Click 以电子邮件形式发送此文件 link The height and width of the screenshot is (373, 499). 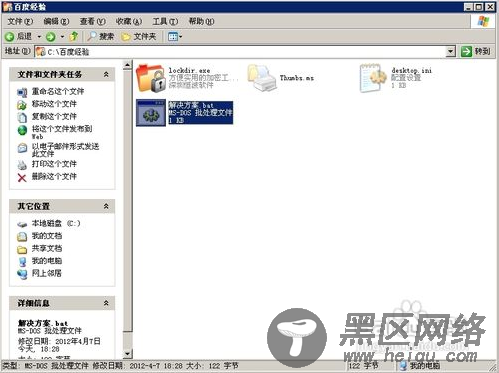(x=65, y=150)
